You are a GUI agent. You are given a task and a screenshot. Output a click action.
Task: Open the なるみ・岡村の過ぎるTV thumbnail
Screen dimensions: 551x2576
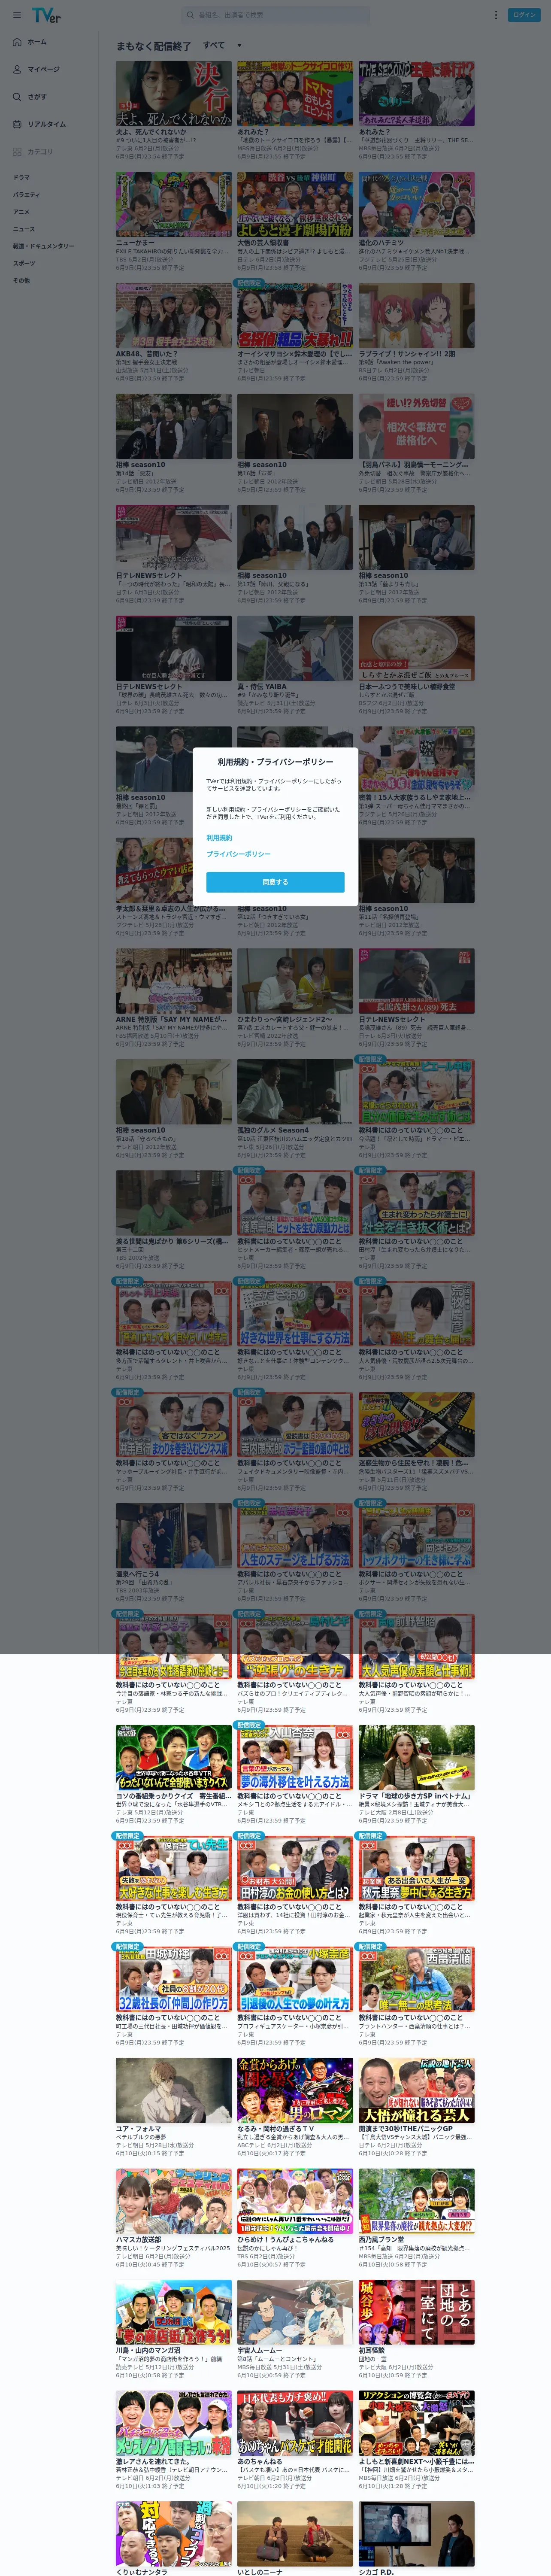click(294, 2091)
